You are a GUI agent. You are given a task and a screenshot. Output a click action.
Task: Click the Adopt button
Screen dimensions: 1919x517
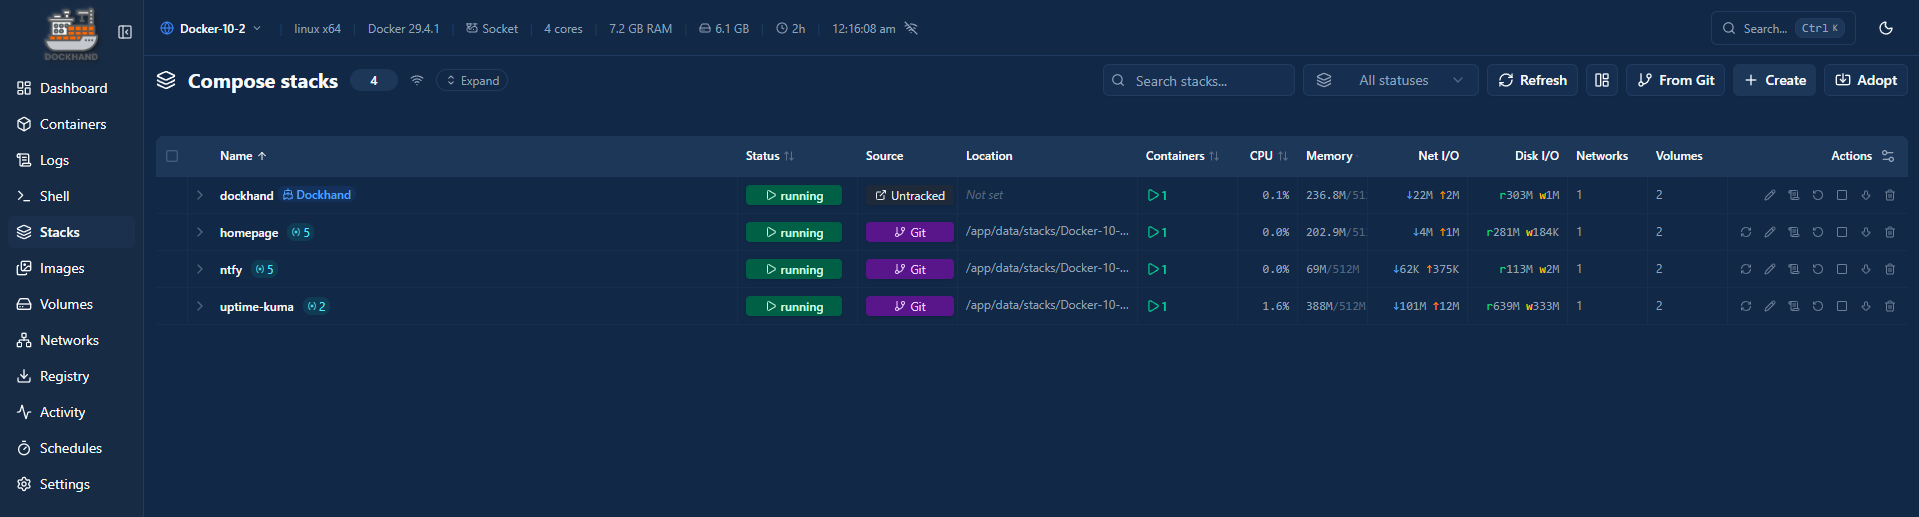[x=1866, y=80]
